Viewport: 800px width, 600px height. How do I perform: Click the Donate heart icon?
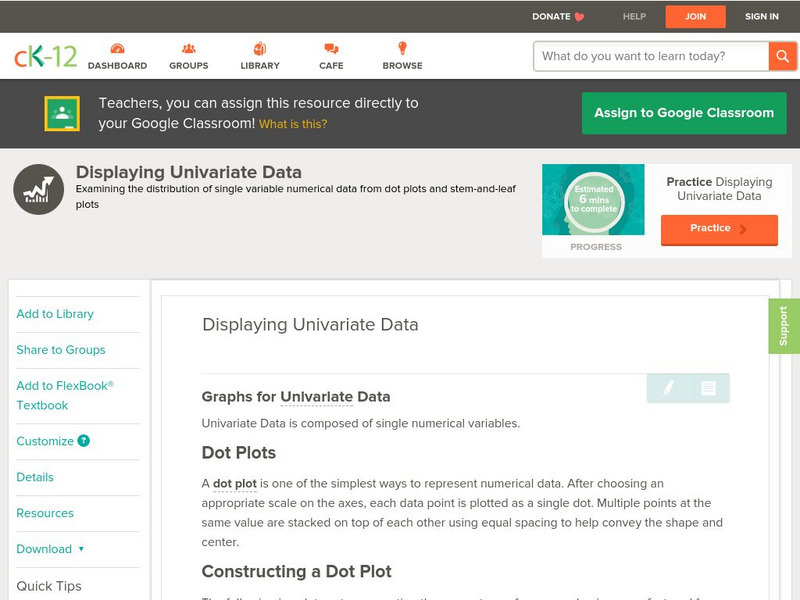point(579,17)
